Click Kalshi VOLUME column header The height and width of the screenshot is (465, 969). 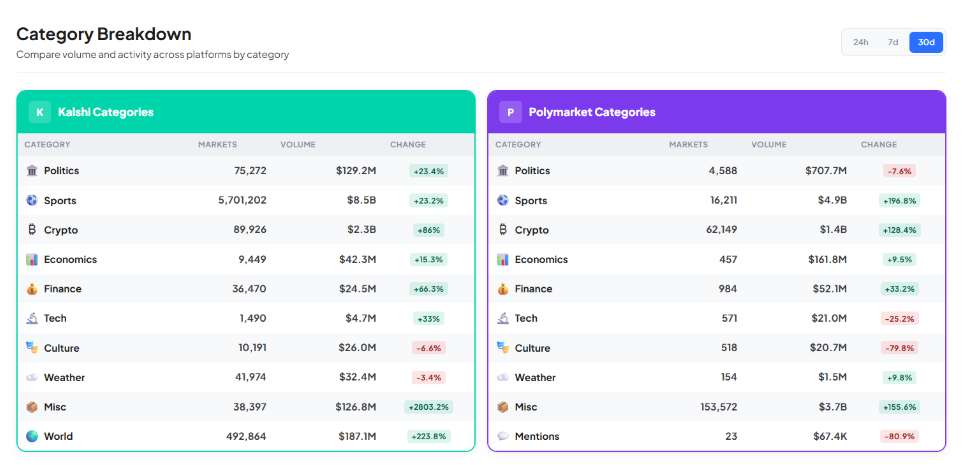pos(298,145)
